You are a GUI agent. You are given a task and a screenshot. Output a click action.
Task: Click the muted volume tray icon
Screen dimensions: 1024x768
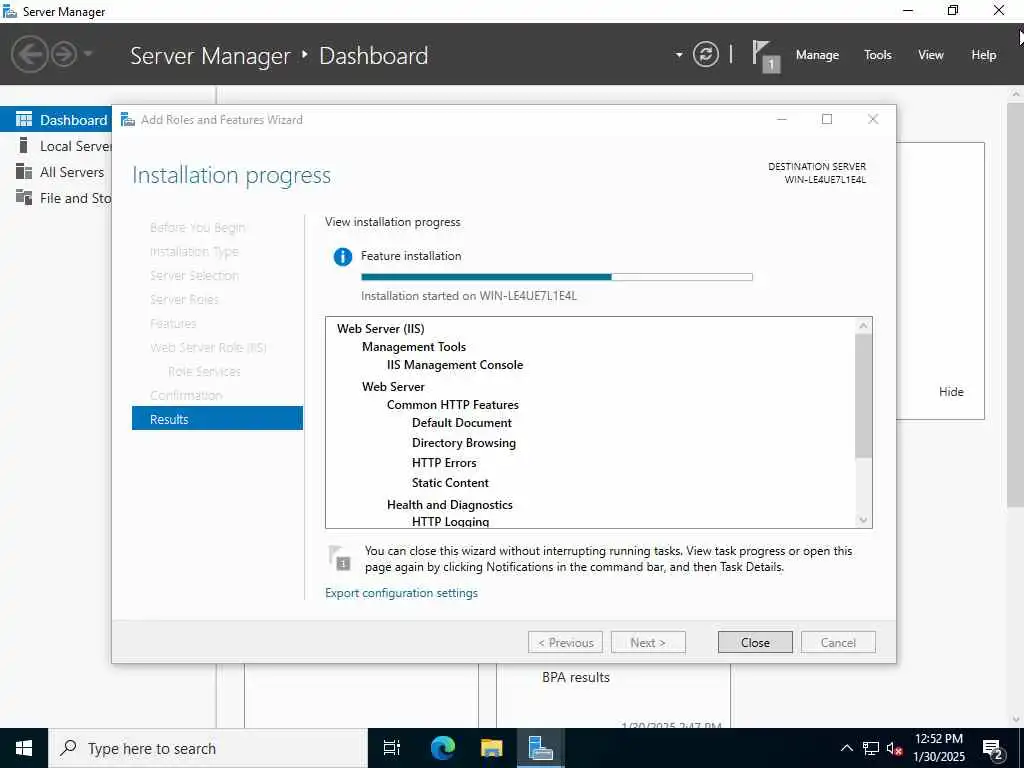[894, 748]
